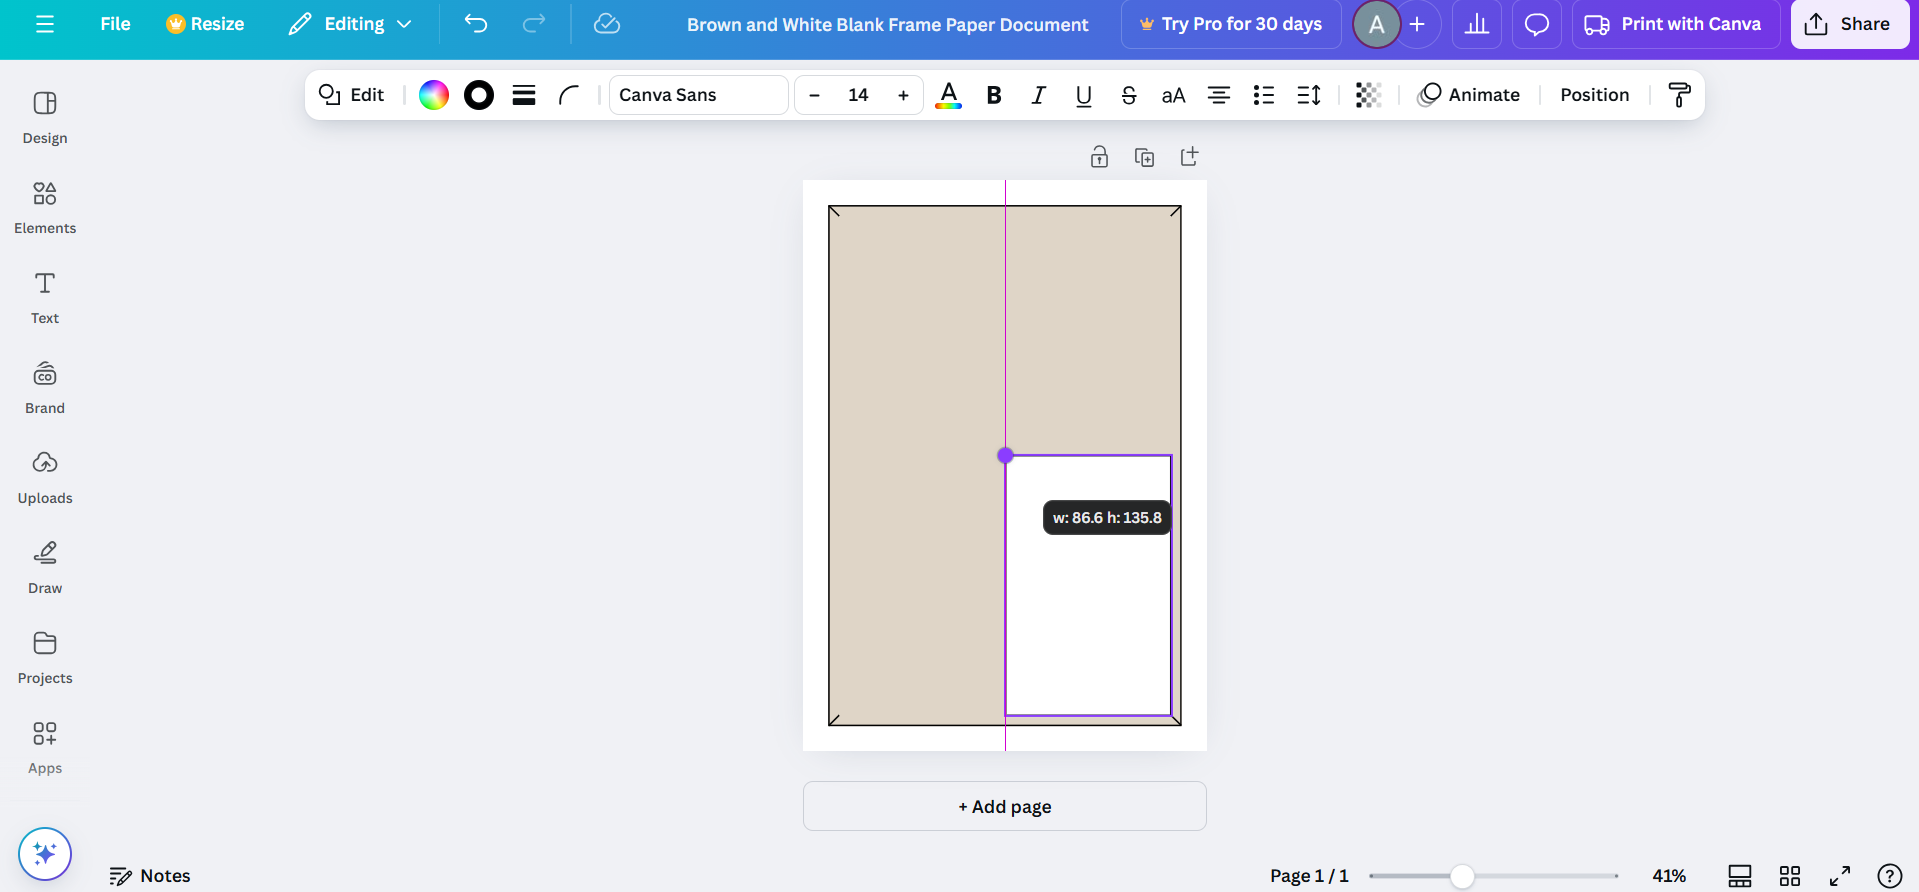
Task: Click the duplicate page icon
Action: pyautogui.click(x=1144, y=157)
